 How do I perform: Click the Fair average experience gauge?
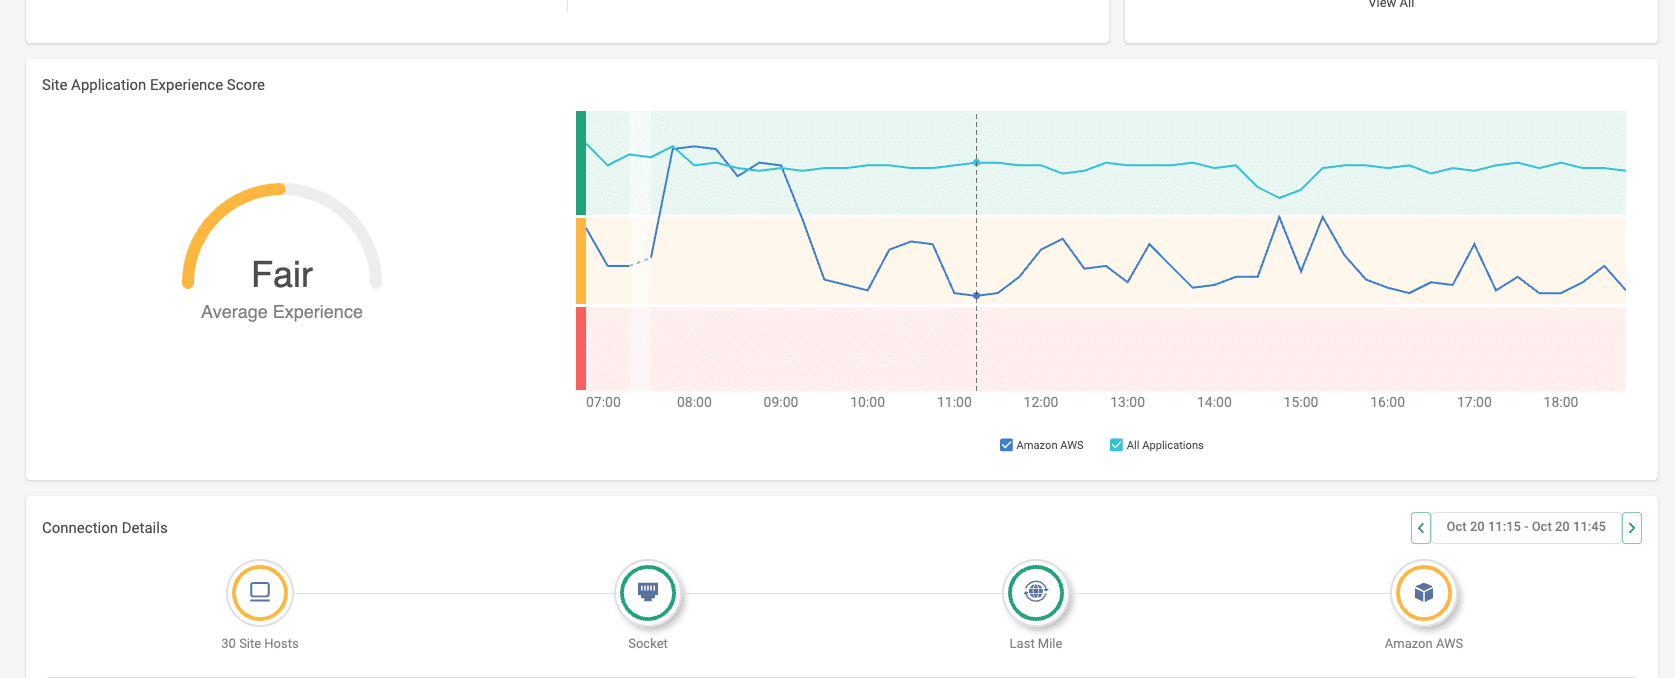(282, 250)
